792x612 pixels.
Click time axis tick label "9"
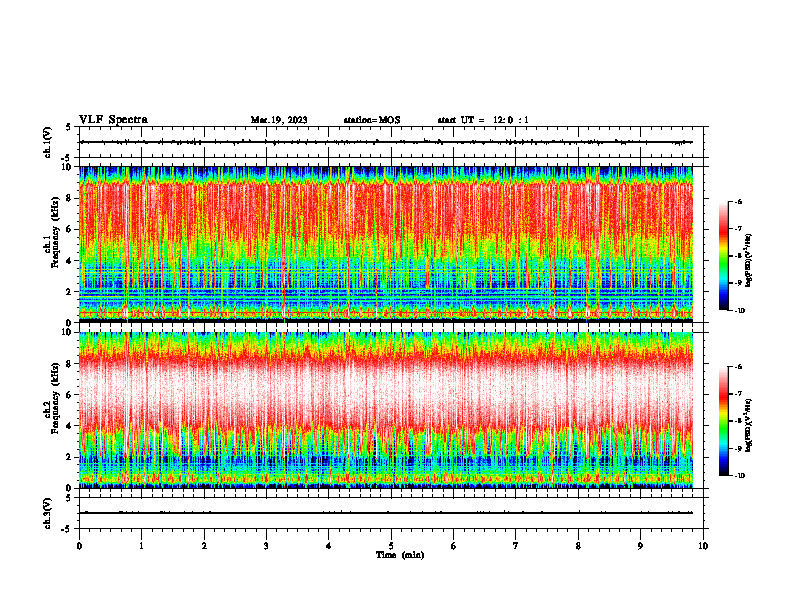(x=640, y=546)
